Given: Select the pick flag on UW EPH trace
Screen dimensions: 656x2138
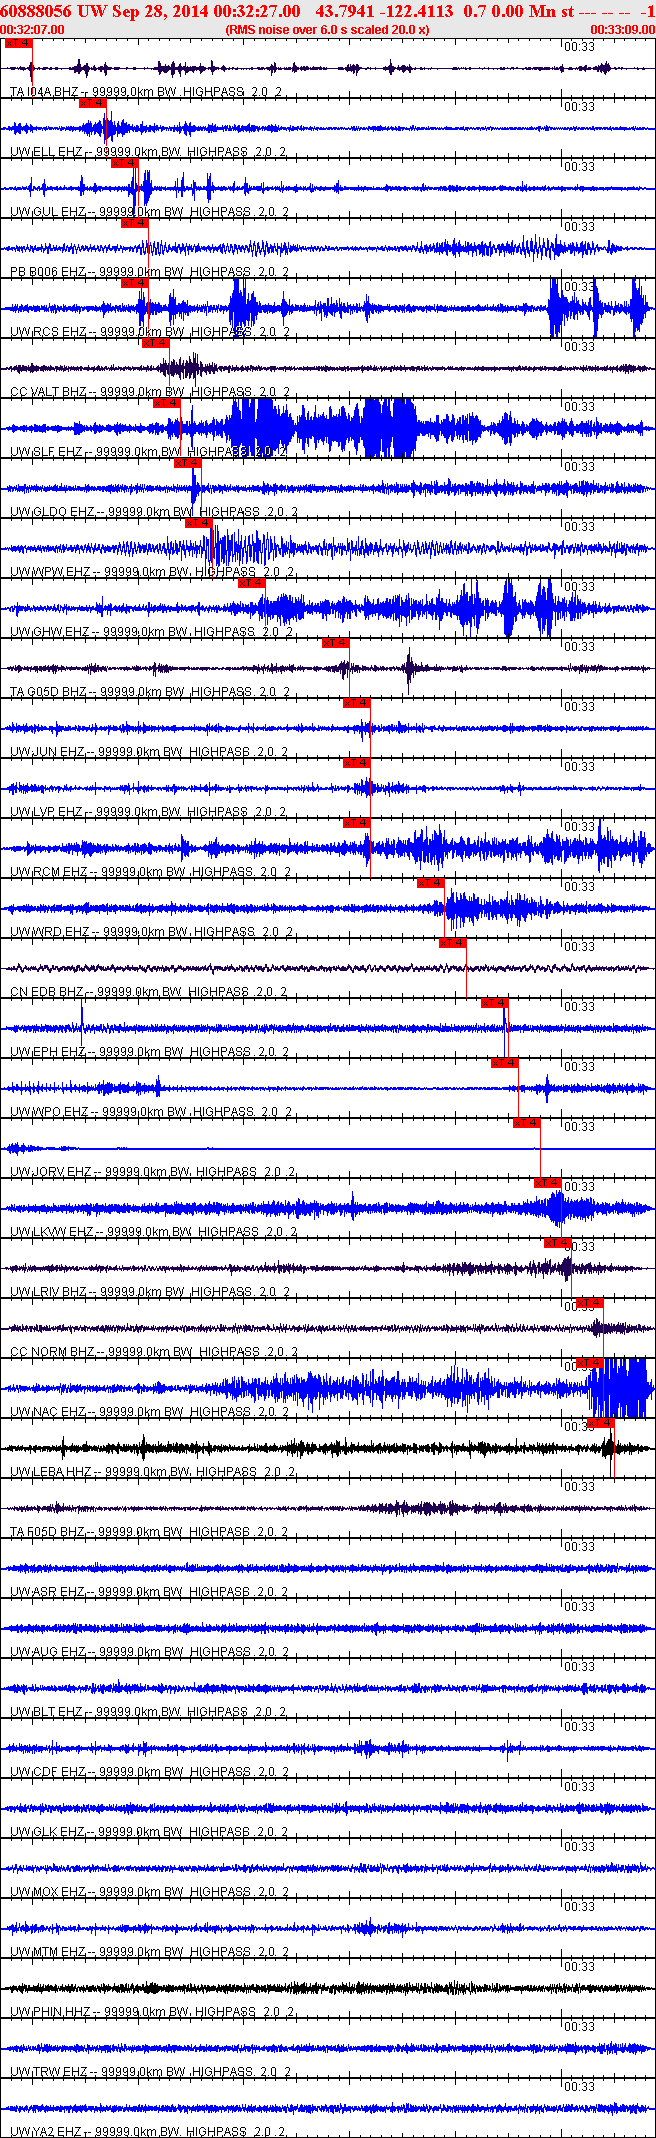Looking at the screenshot, I should click(494, 1003).
